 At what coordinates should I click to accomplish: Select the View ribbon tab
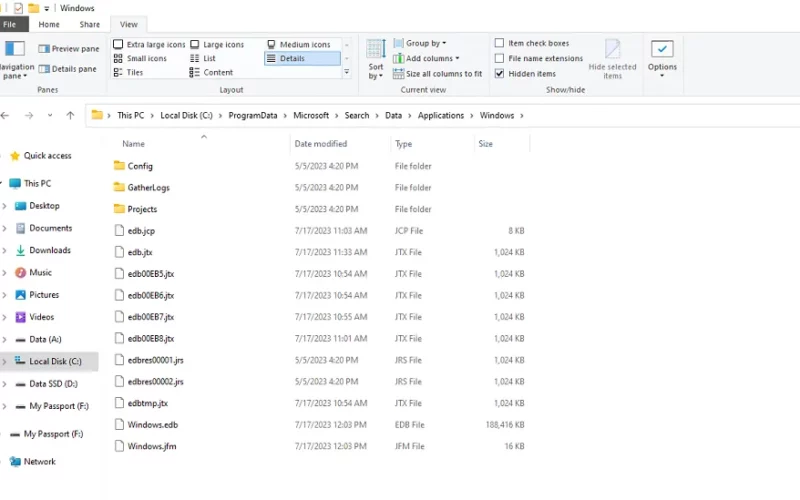tap(129, 24)
